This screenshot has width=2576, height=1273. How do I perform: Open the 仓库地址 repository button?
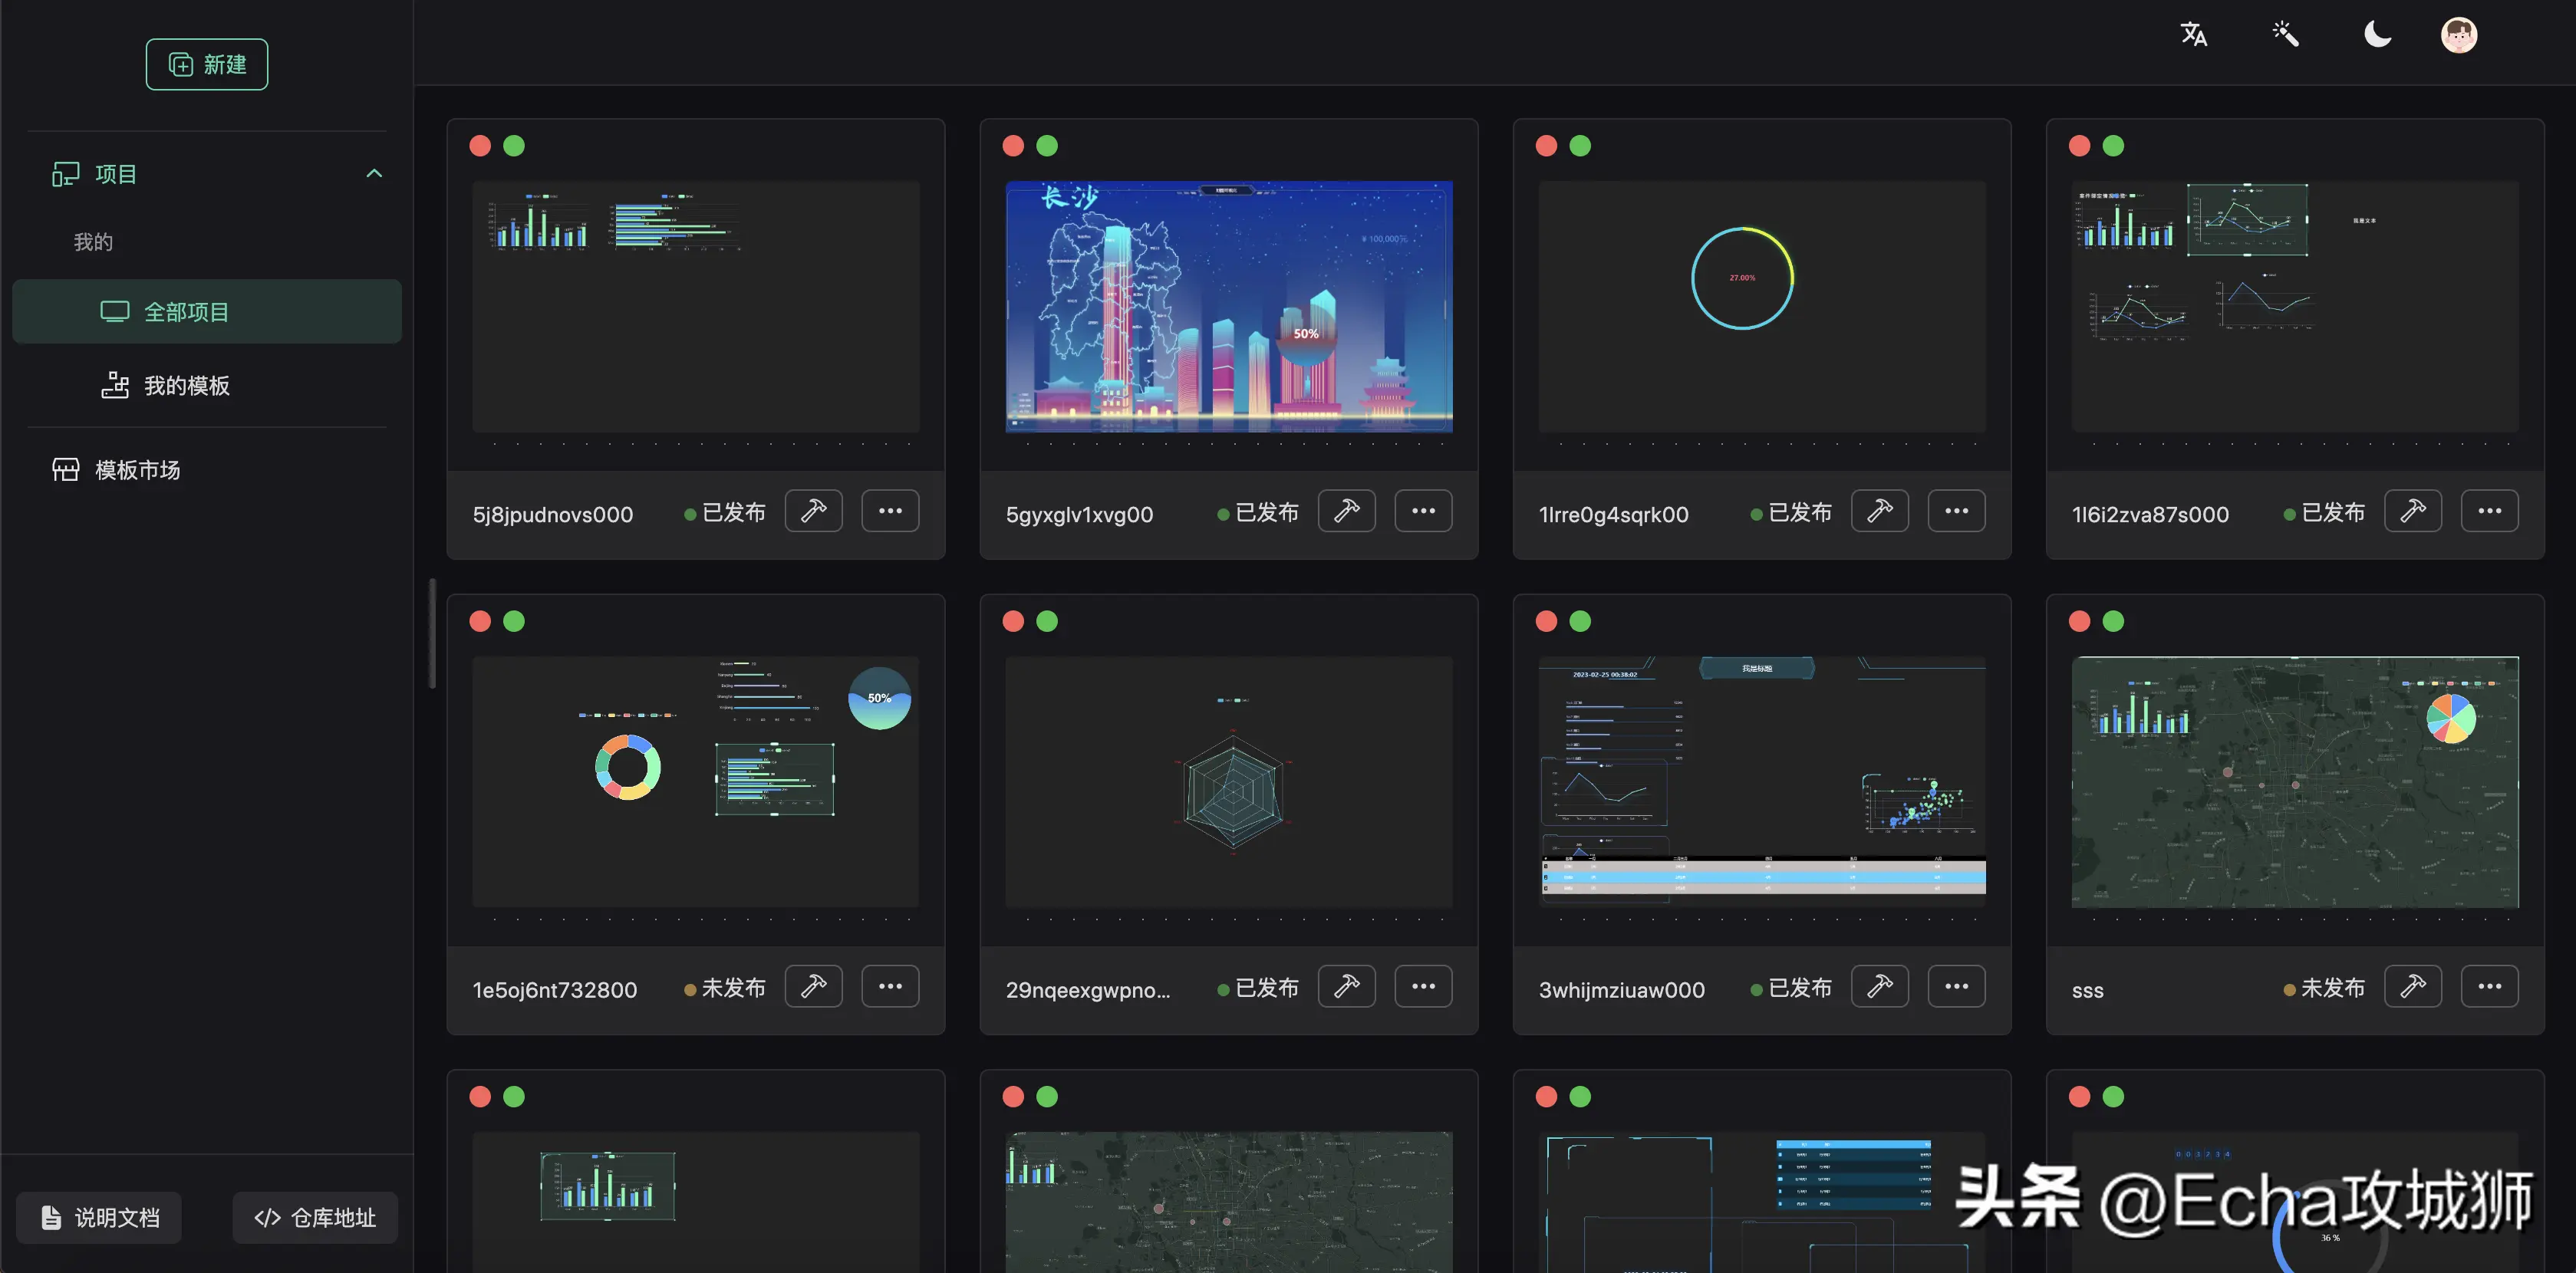[x=315, y=1218]
